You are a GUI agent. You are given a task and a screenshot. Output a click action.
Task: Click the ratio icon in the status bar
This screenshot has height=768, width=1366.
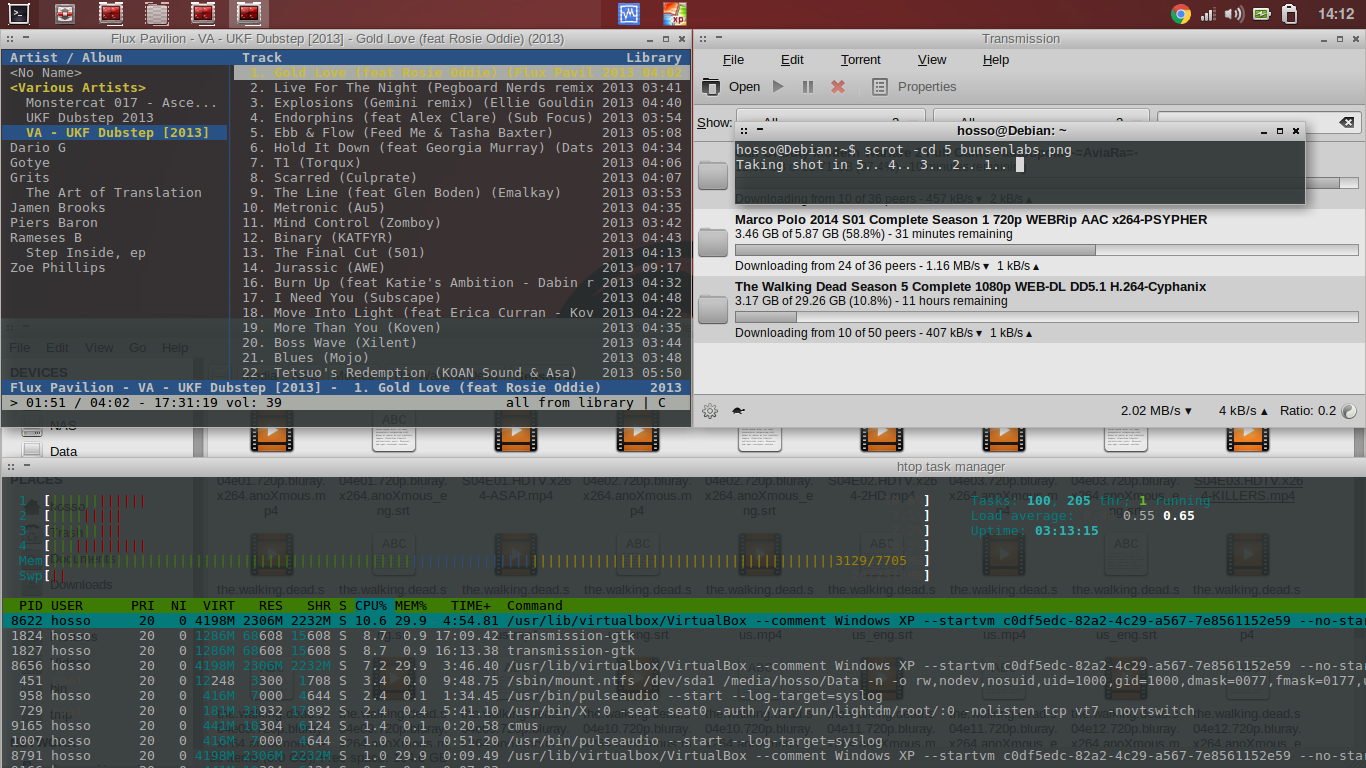click(1349, 410)
